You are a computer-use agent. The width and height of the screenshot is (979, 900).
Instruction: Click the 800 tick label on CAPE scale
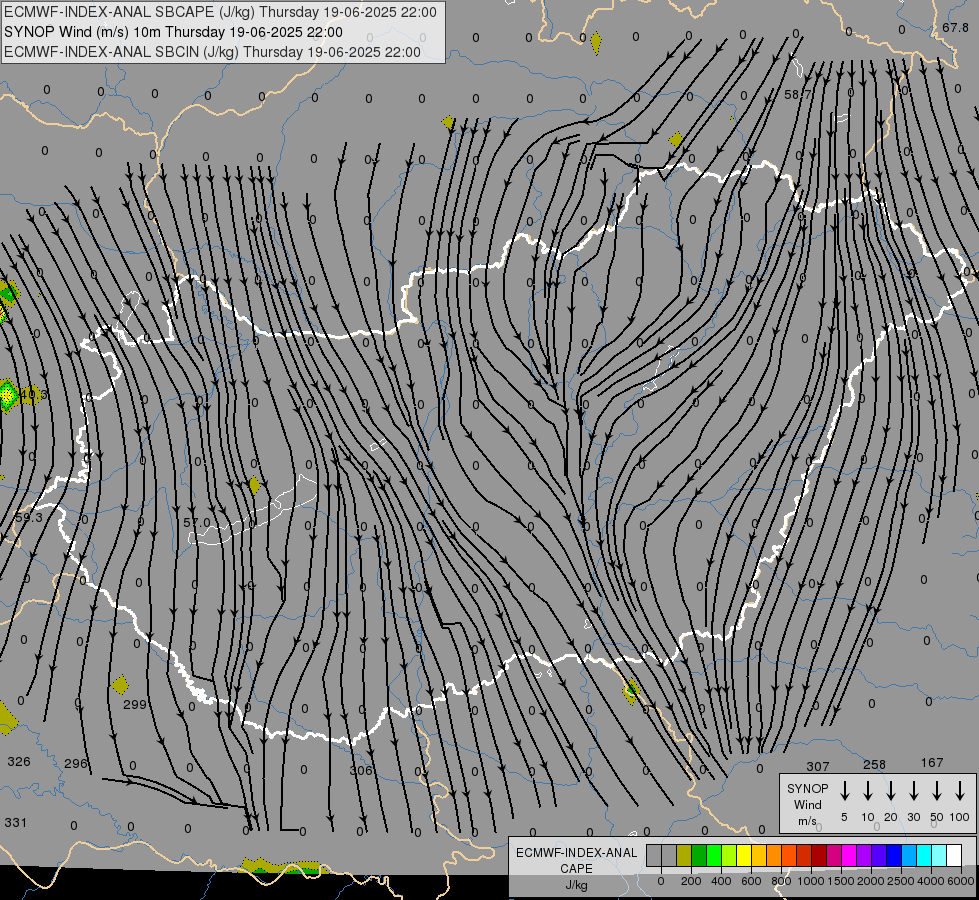[781, 881]
